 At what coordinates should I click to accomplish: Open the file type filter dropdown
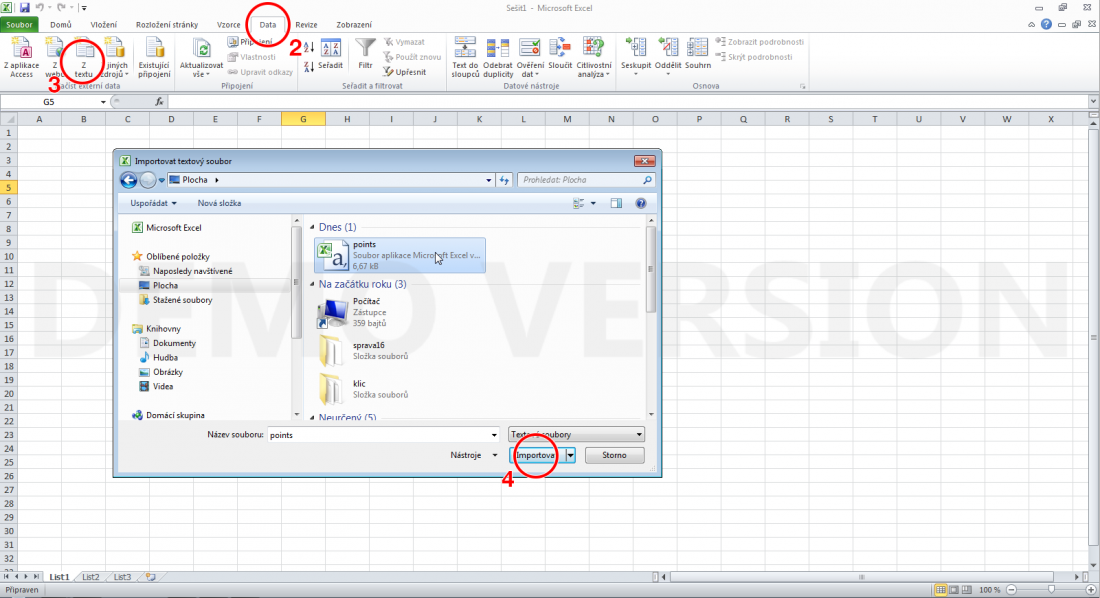(x=576, y=434)
